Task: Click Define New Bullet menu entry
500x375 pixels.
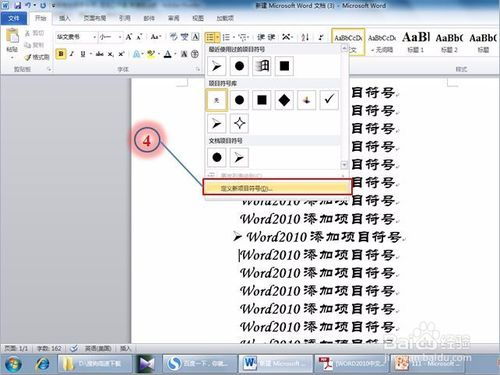Action: coord(277,188)
